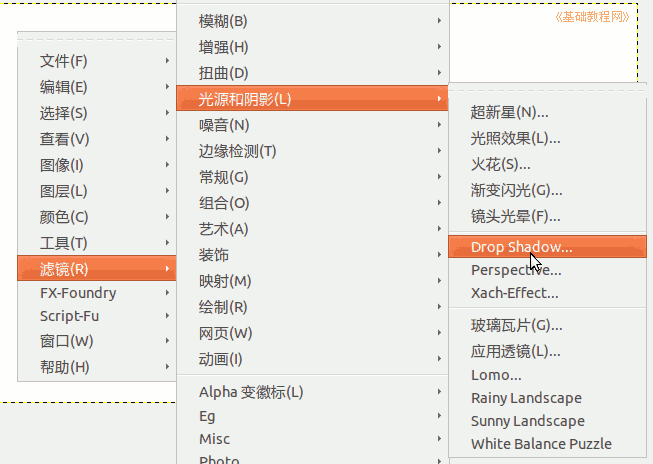
Task: Apply the Sunny Landscape filter
Action: click(x=547, y=421)
